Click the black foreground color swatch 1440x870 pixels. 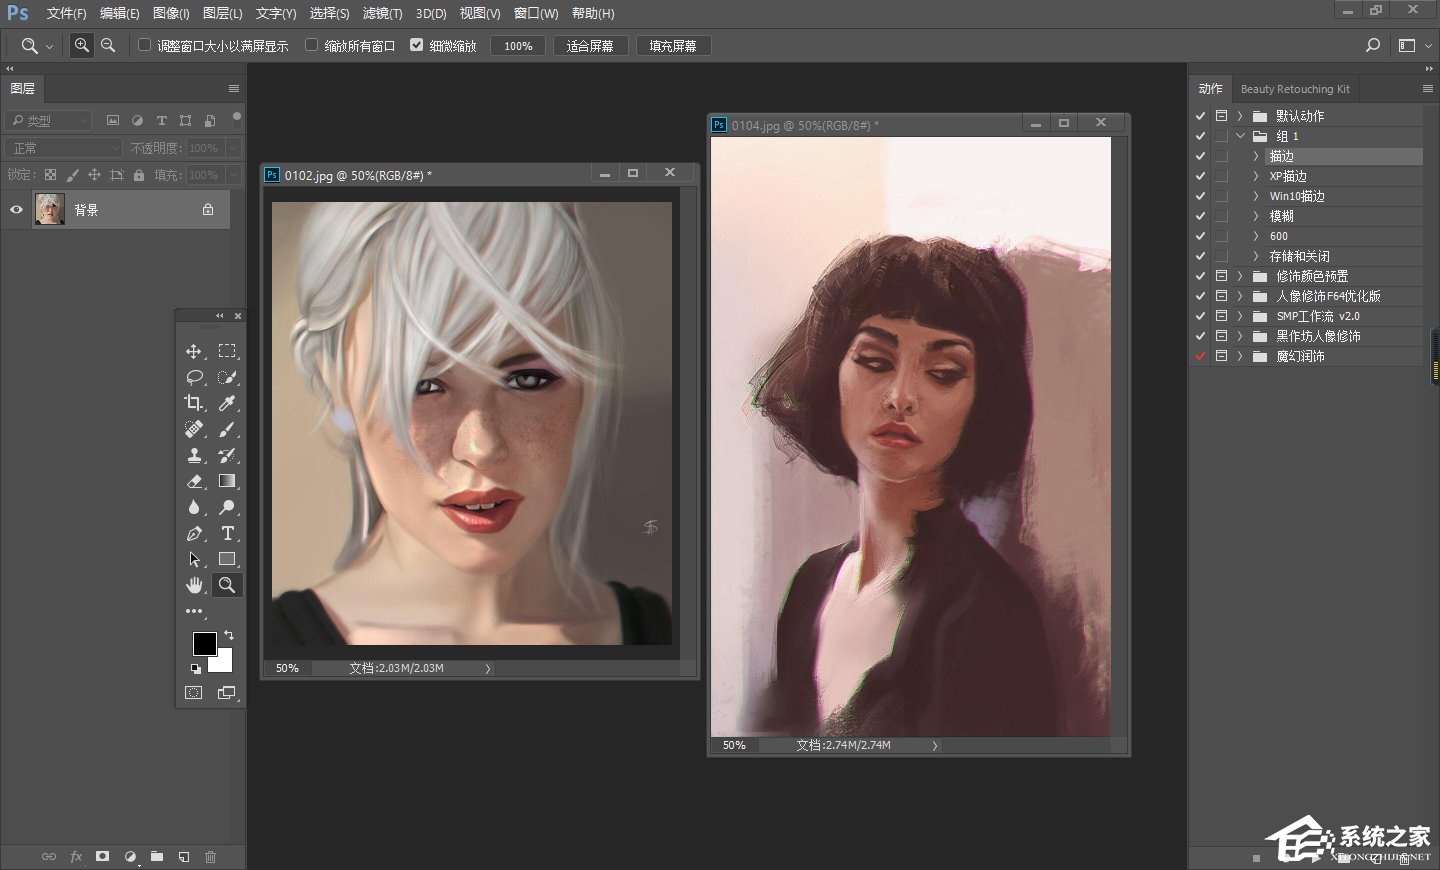coord(204,644)
